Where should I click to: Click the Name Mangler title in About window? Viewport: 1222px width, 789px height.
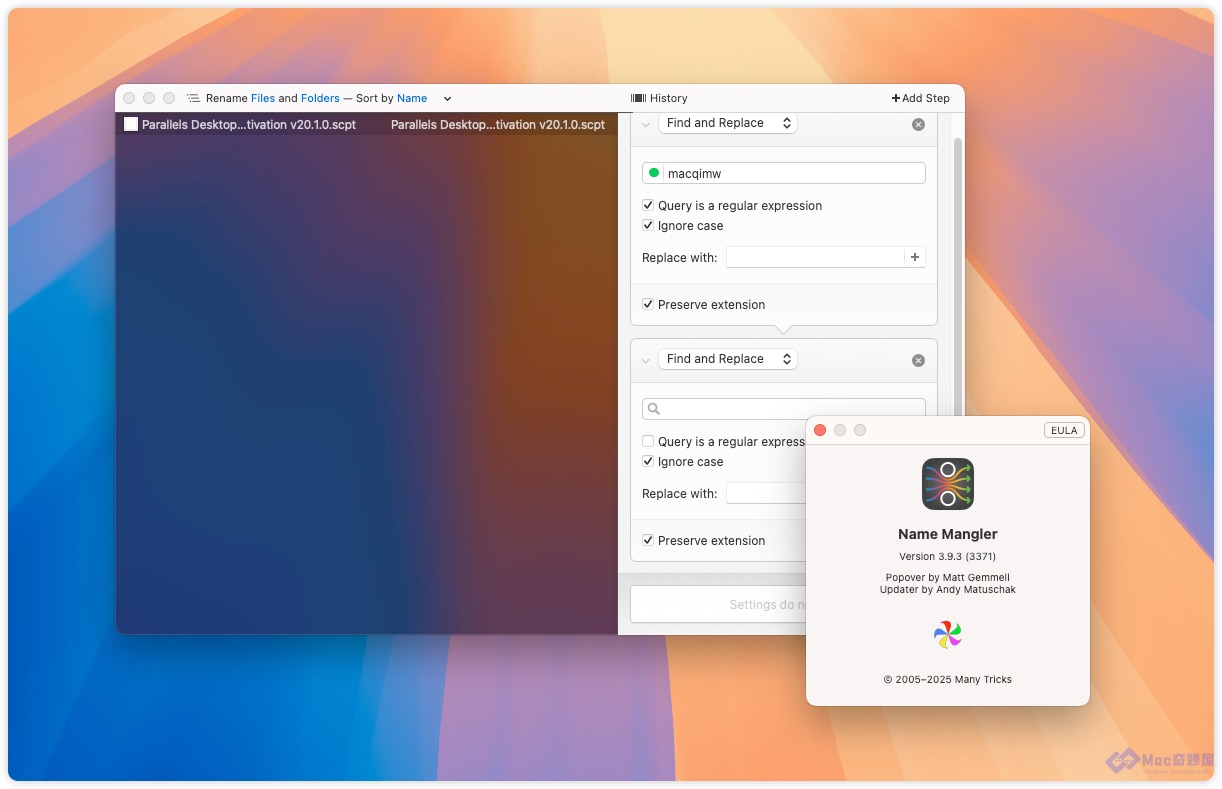click(x=948, y=534)
